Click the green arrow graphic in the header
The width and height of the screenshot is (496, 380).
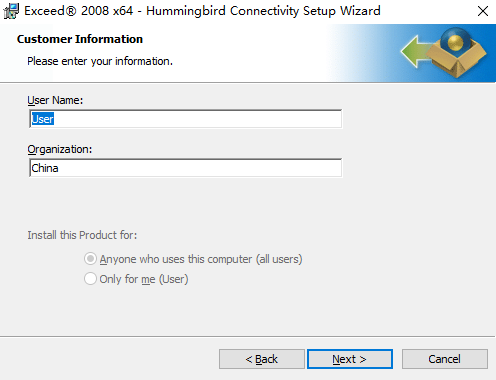point(417,52)
